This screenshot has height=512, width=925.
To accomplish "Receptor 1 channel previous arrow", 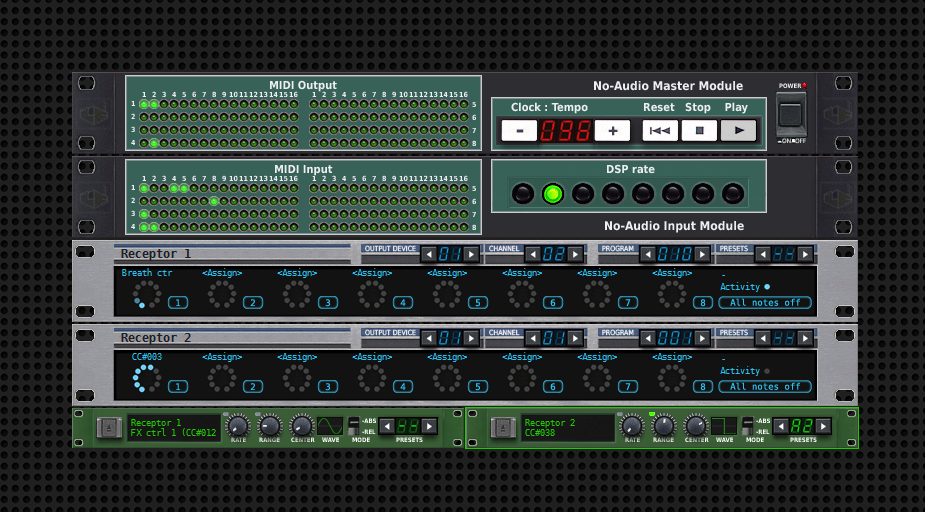I will (533, 254).
